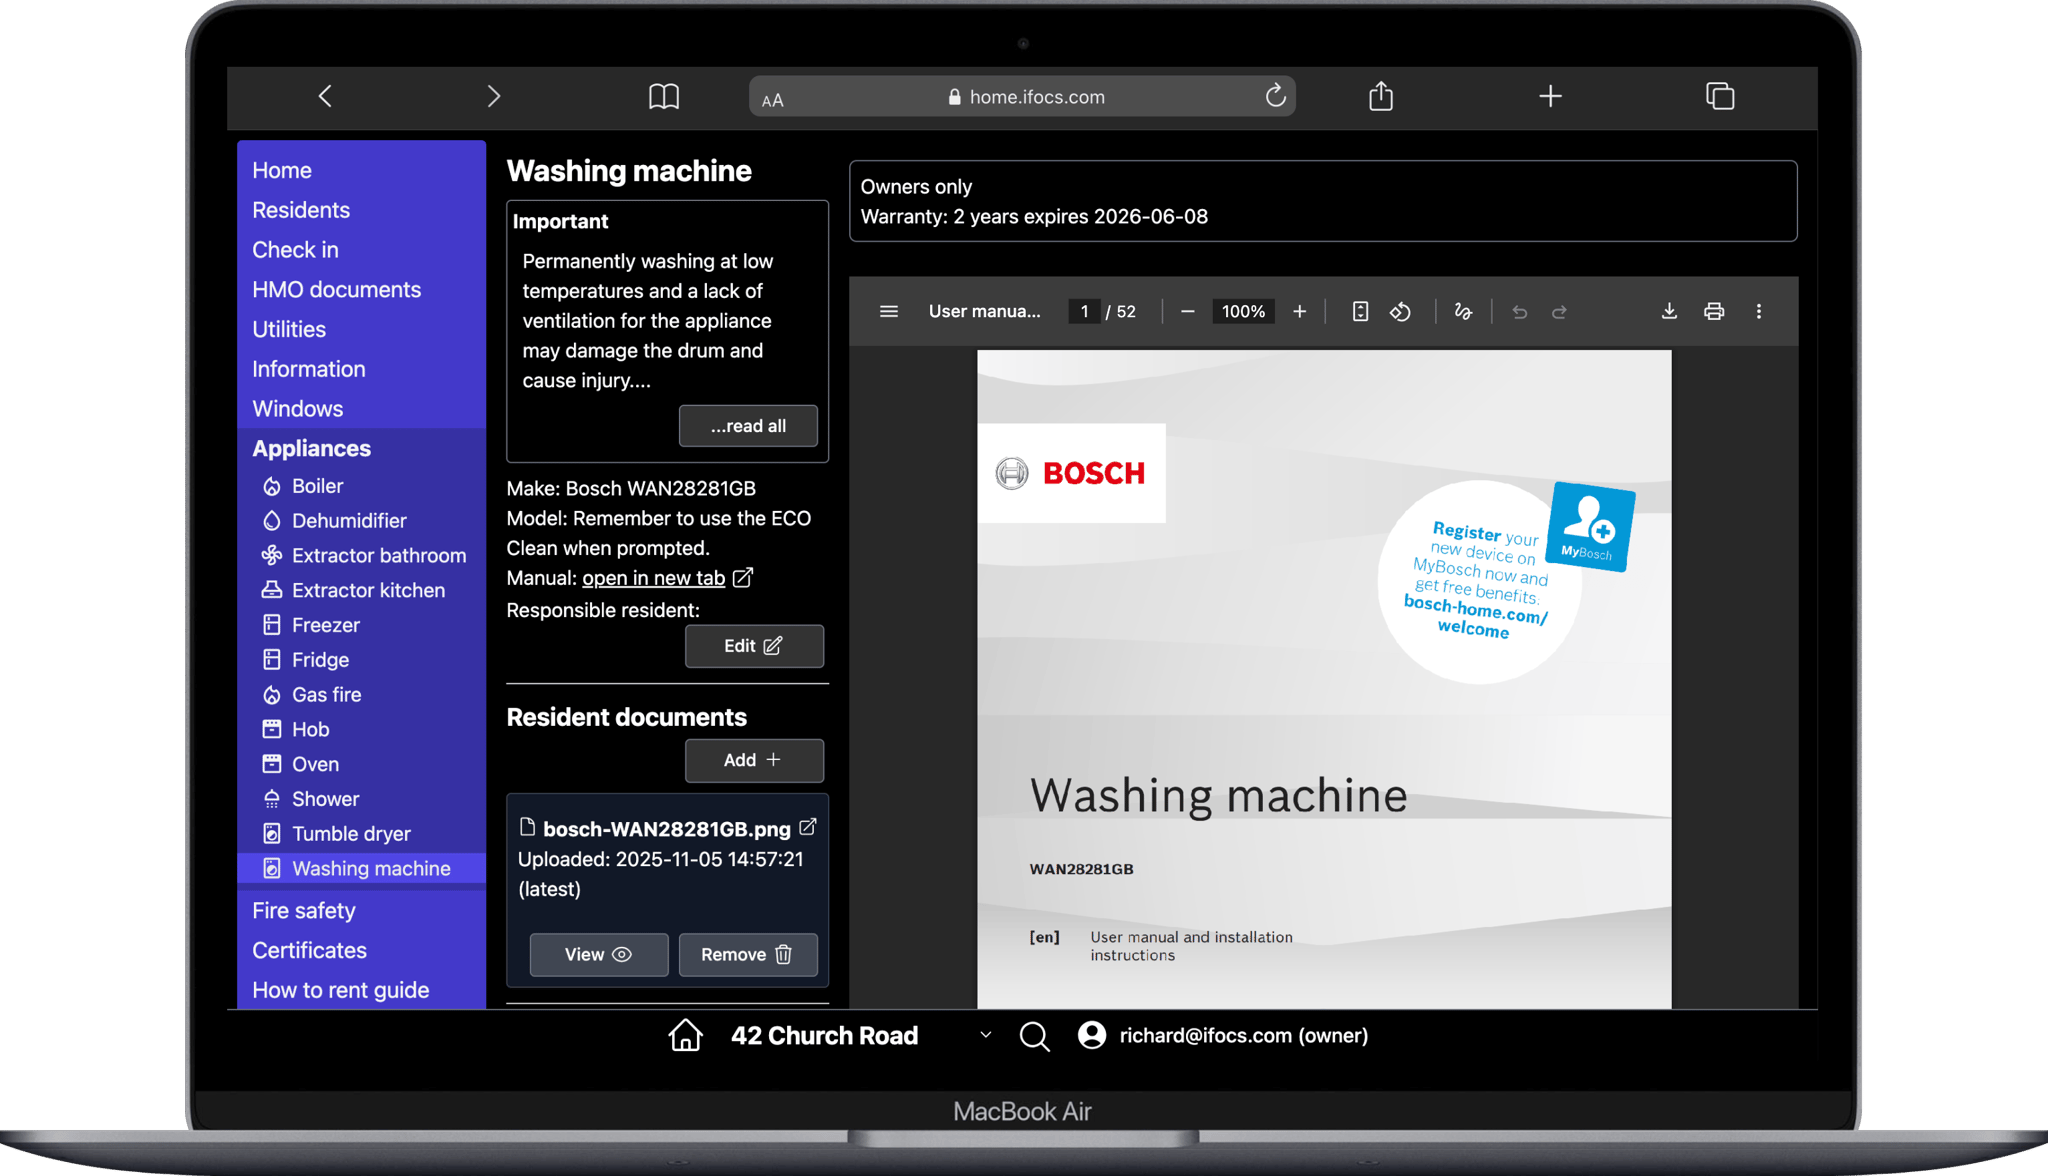Open a new tab with the plus icon
The image size is (2048, 1176).
pyautogui.click(x=1550, y=96)
